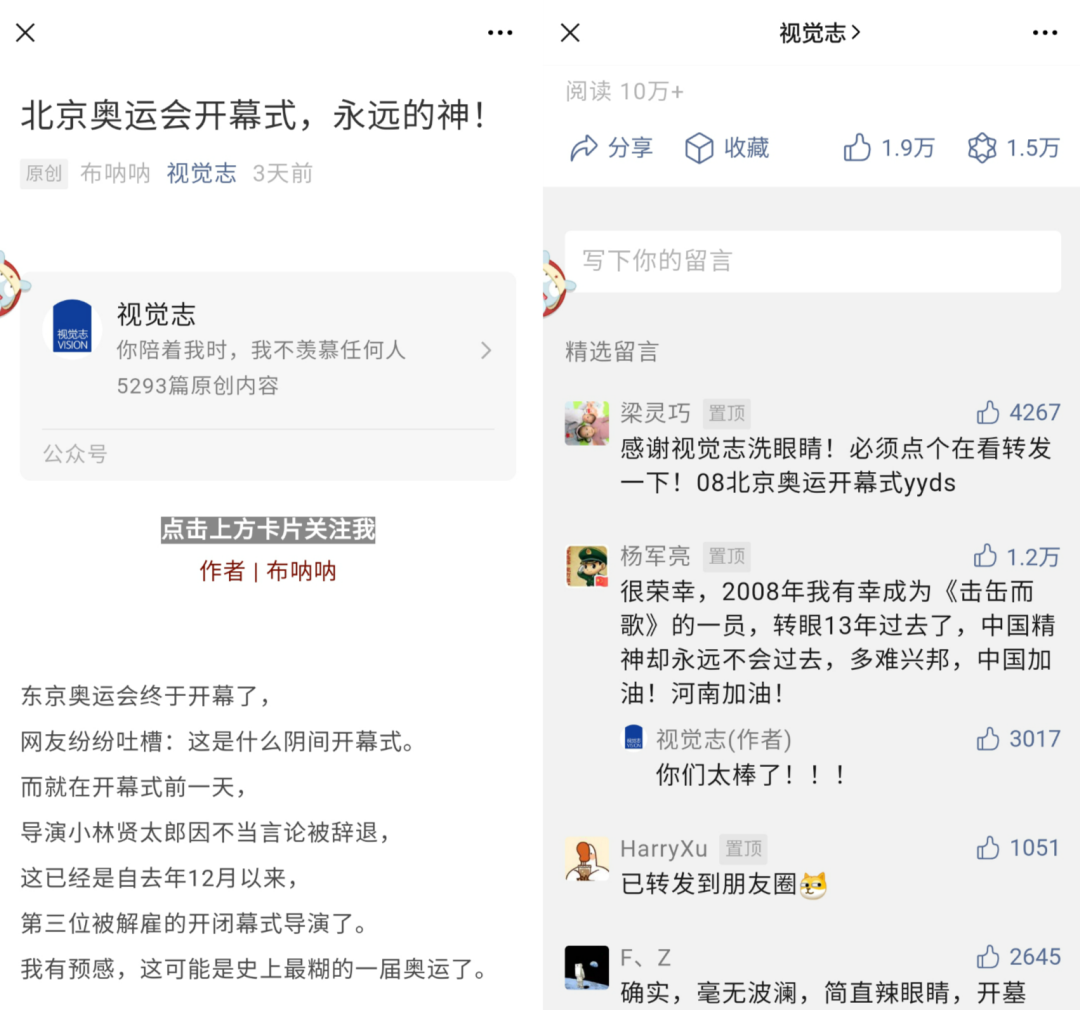
Task: Open 杨军亮's profile avatar
Action: (x=587, y=566)
